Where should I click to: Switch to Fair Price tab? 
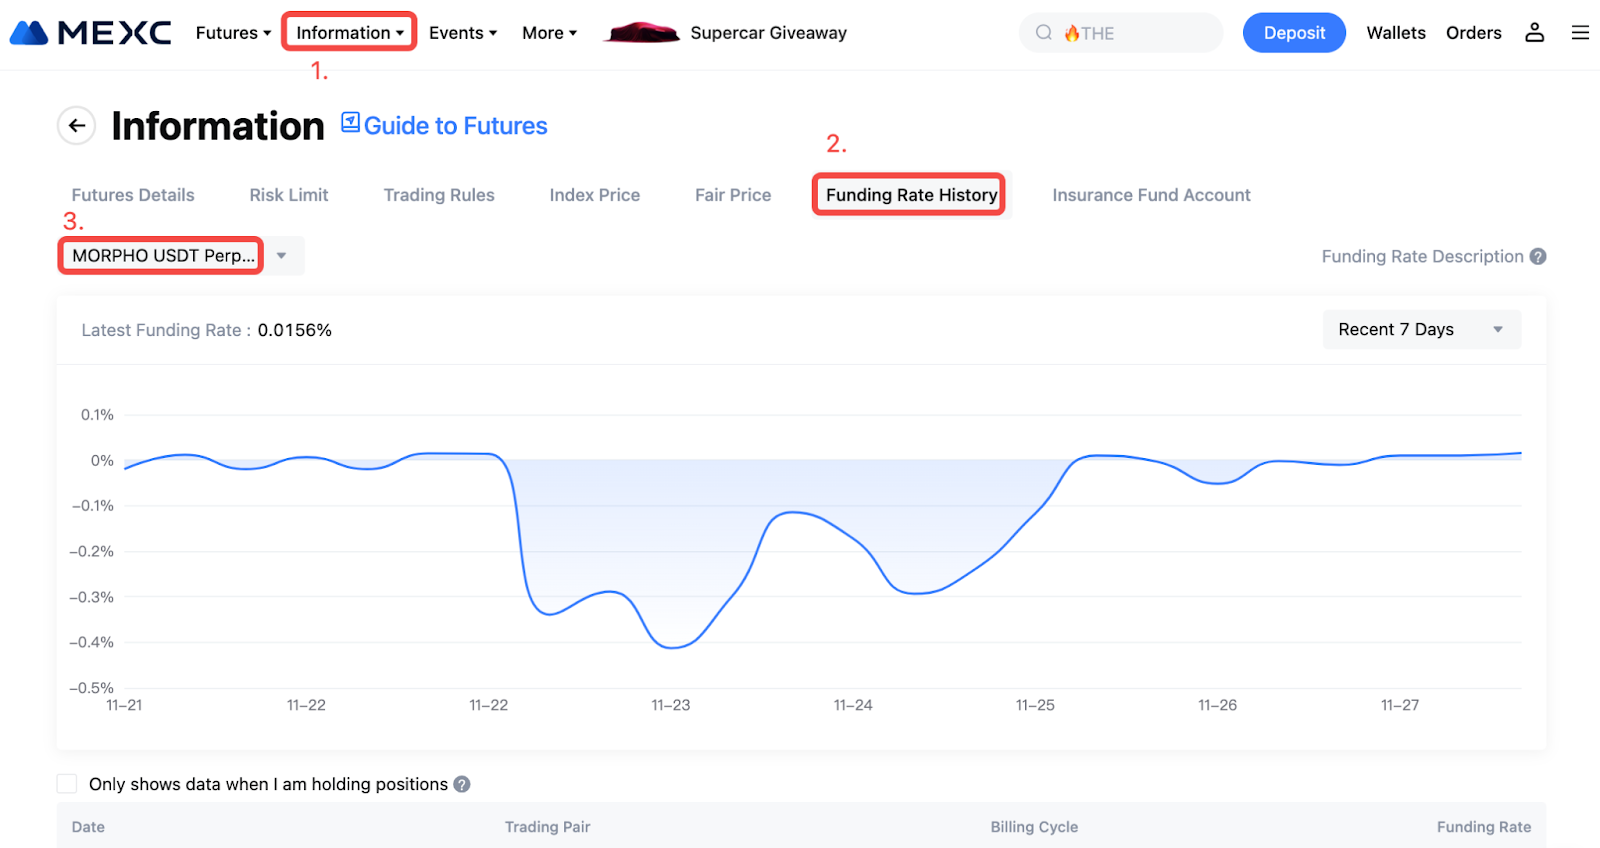(x=733, y=195)
